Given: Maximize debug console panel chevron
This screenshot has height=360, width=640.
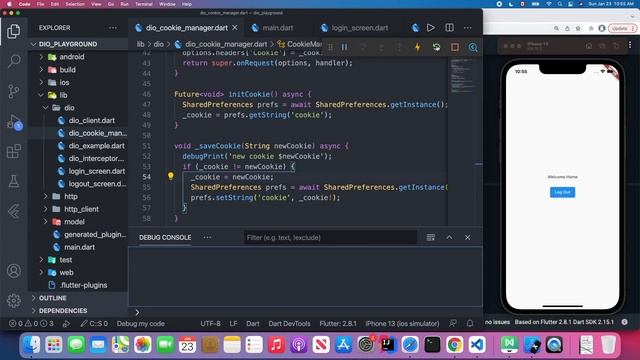Looking at the screenshot, I should tap(449, 238).
